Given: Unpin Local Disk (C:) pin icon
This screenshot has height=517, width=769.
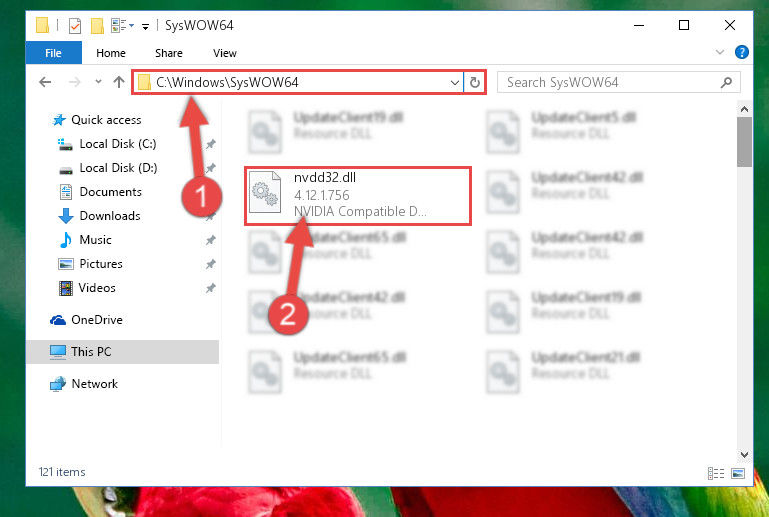Looking at the screenshot, I should (x=210, y=144).
